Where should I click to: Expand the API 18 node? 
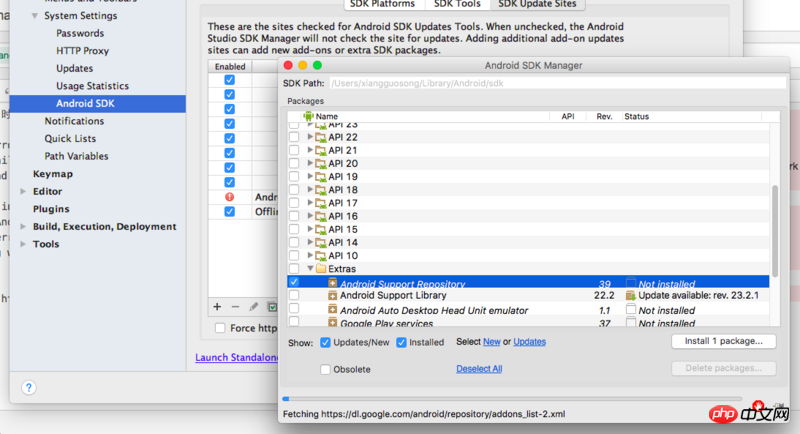coord(310,189)
